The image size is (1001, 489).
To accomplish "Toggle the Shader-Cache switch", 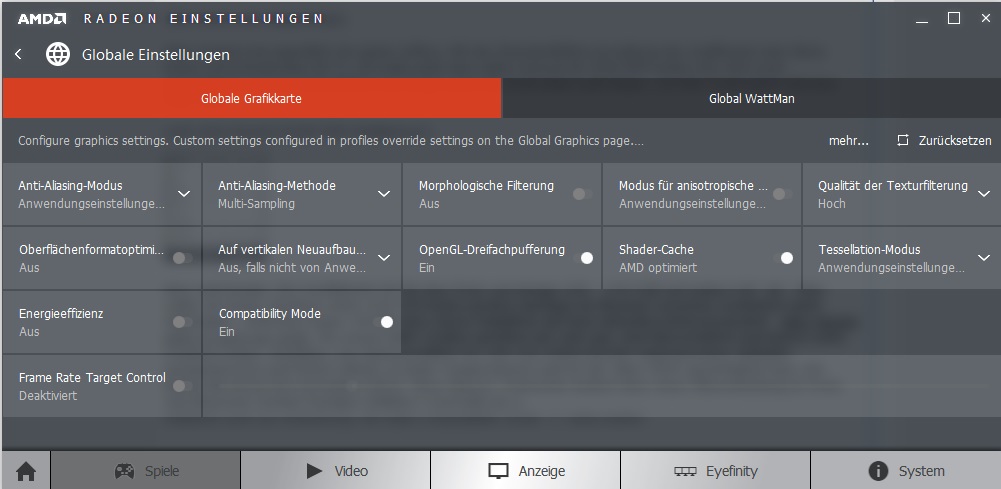I will click(x=783, y=258).
